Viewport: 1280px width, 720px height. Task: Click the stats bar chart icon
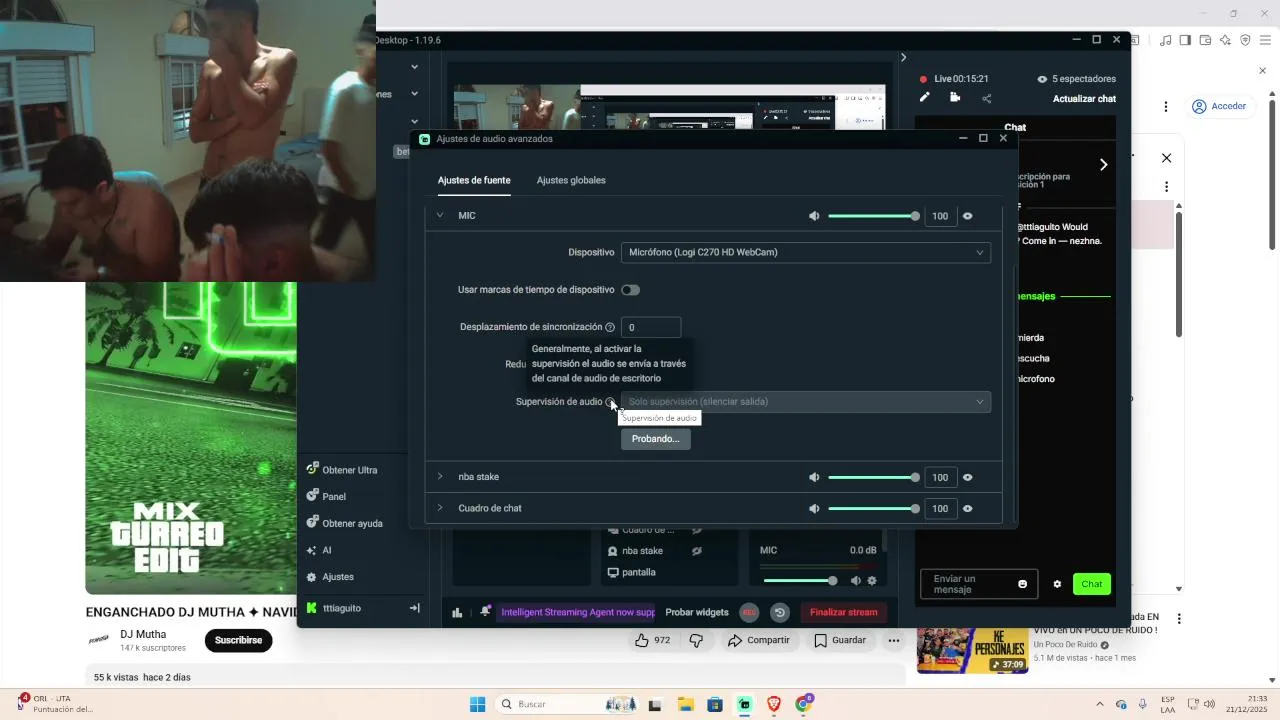(457, 612)
